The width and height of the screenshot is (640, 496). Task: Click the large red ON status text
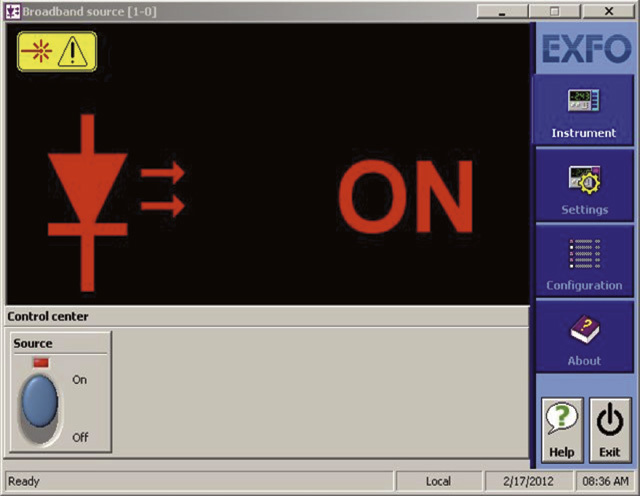click(x=404, y=196)
